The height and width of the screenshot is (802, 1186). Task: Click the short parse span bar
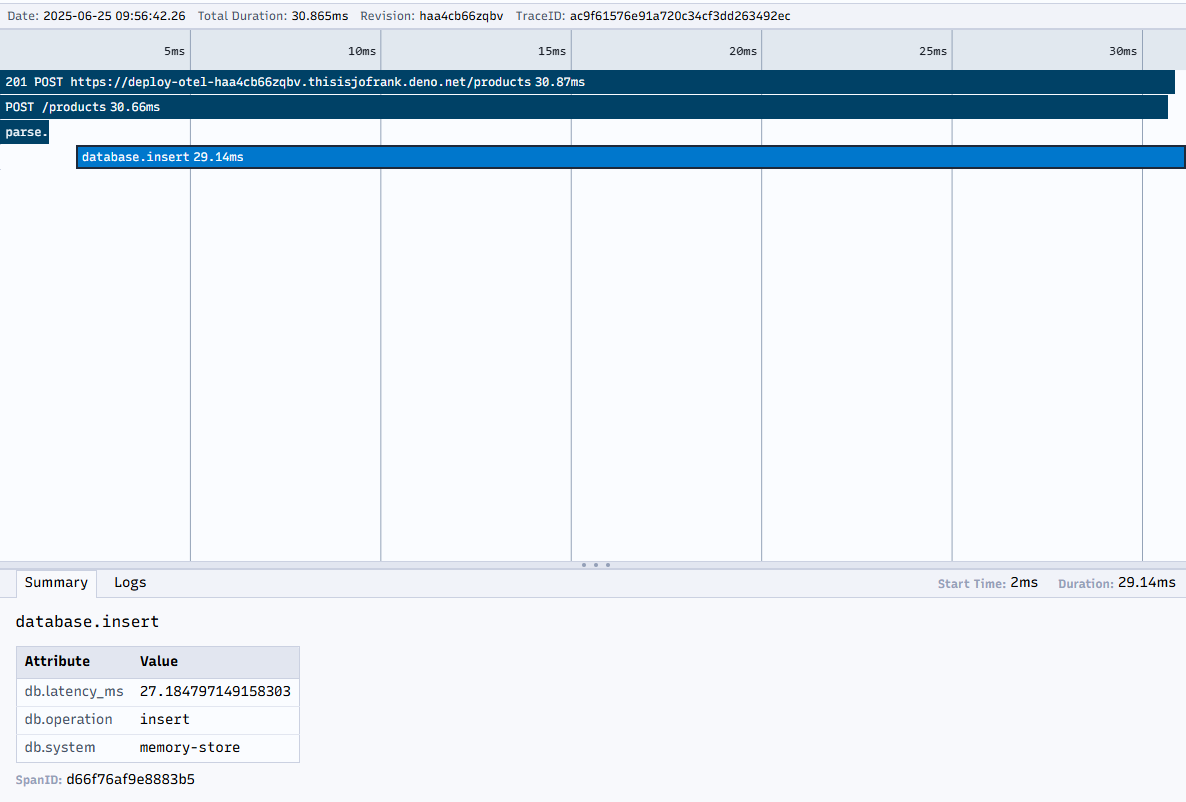25,132
